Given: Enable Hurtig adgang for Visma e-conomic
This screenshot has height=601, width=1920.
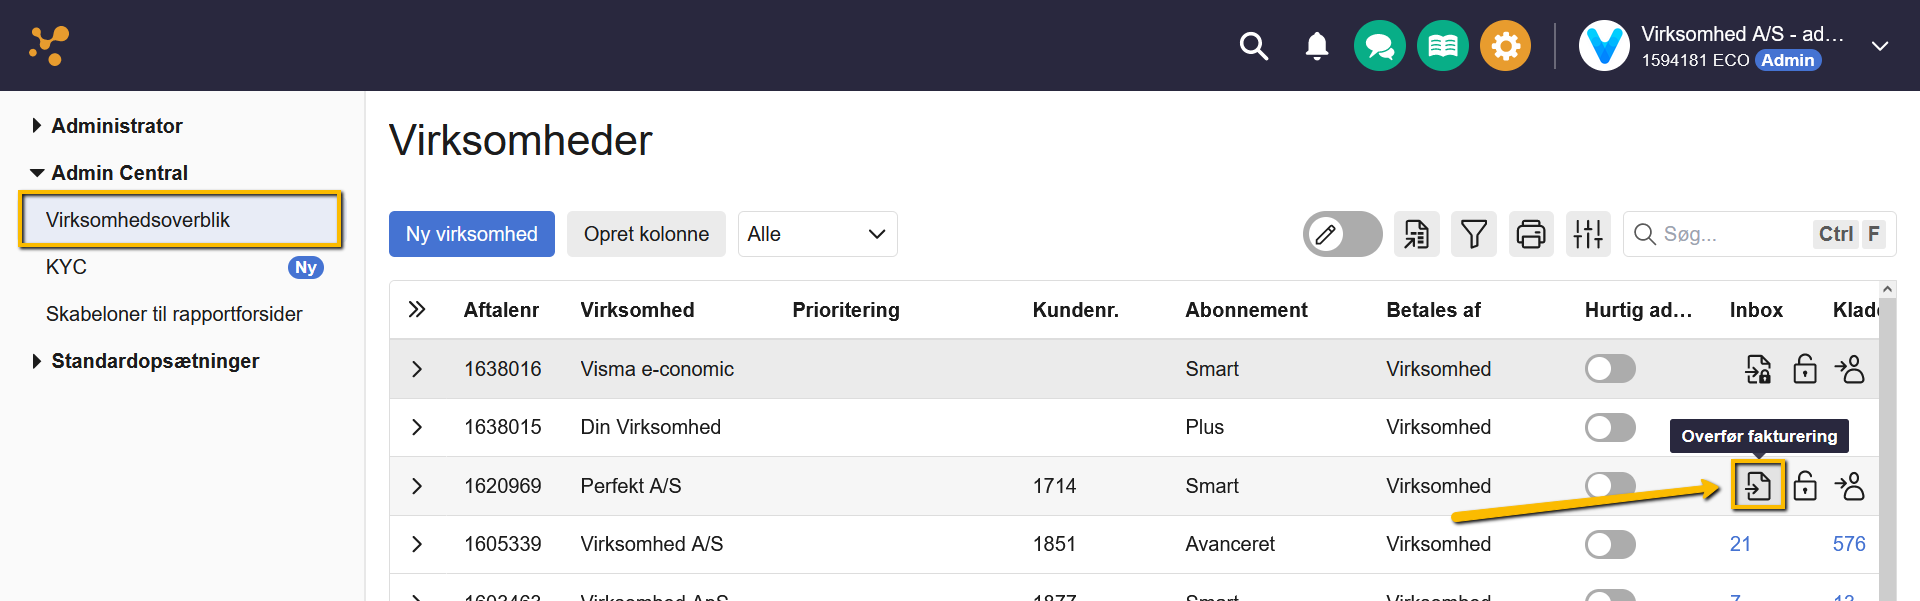Looking at the screenshot, I should 1610,369.
